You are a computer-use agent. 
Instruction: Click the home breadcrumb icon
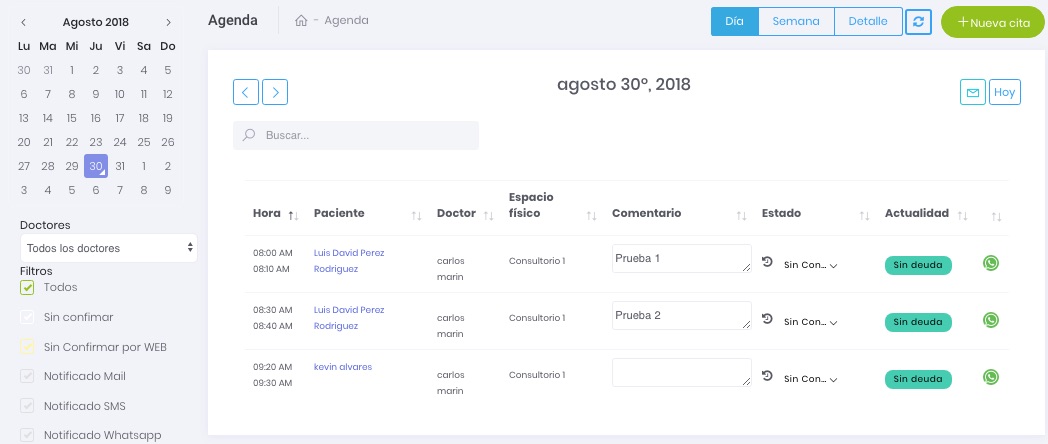301,21
